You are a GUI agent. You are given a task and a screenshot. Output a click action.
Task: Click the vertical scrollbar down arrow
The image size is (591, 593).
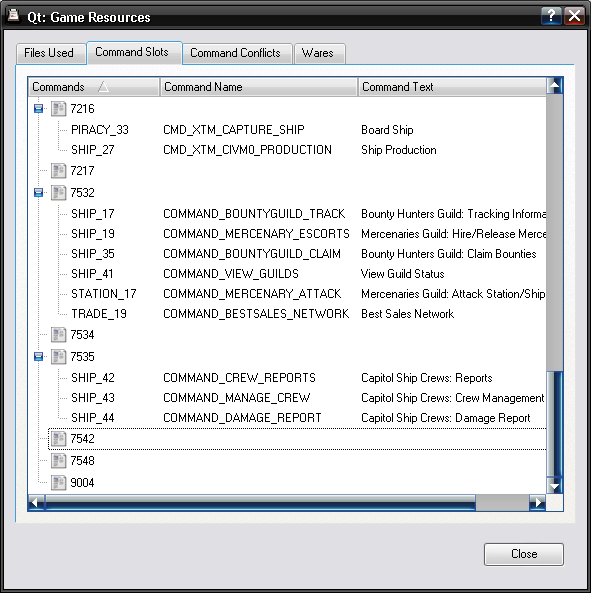tap(555, 486)
